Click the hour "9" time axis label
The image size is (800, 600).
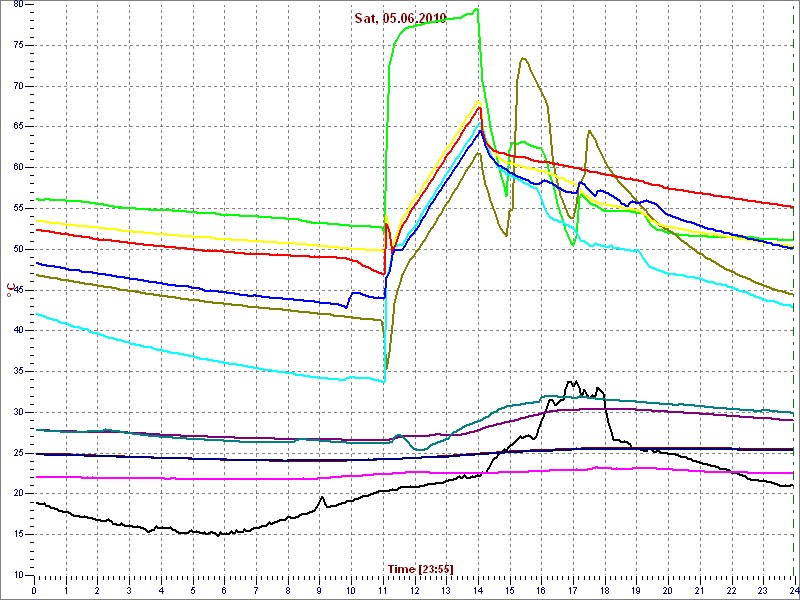[319, 590]
